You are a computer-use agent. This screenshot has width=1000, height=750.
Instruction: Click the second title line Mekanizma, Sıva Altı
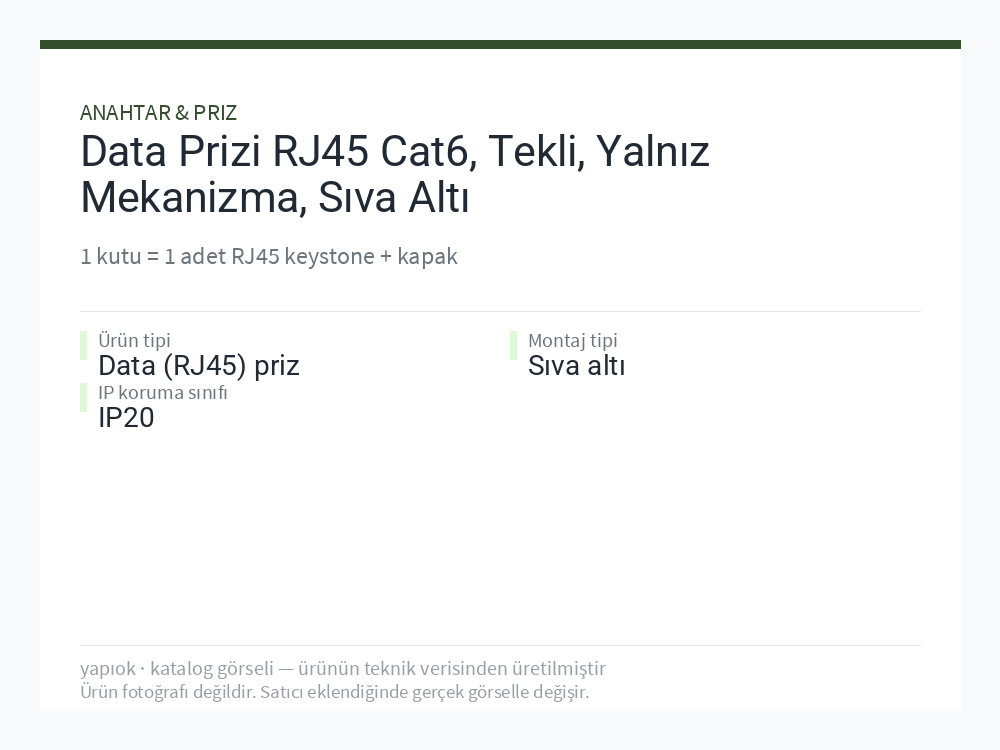(x=275, y=197)
